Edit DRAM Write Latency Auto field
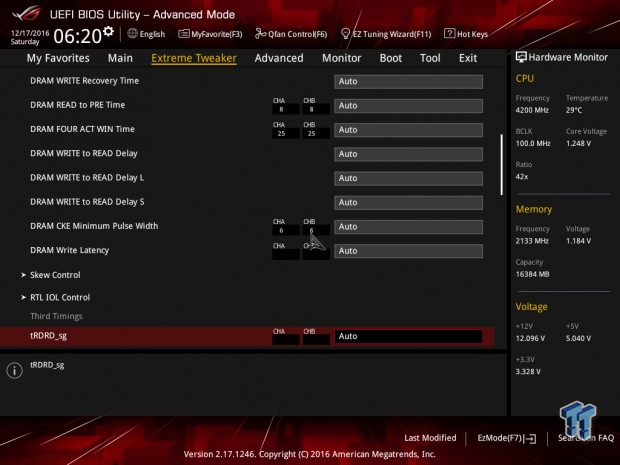620x465 pixels. tap(408, 251)
